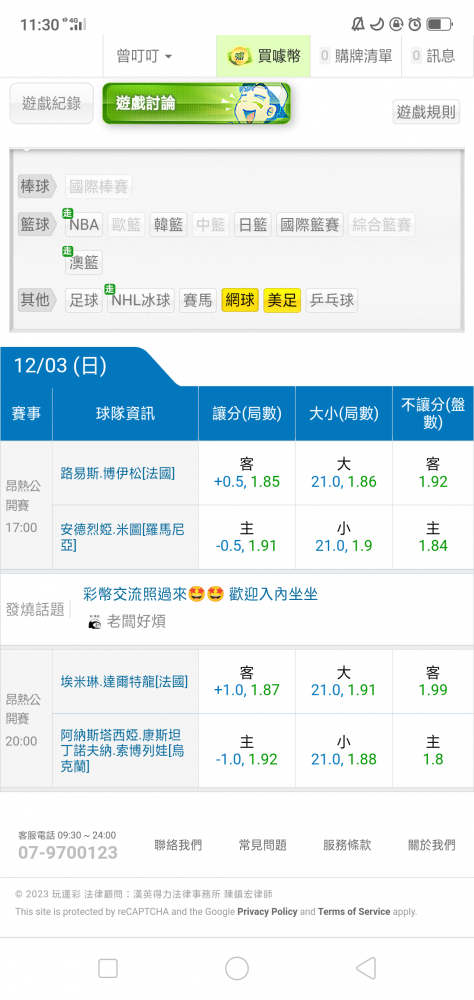Tap the Android back navigation triangle

click(x=366, y=968)
